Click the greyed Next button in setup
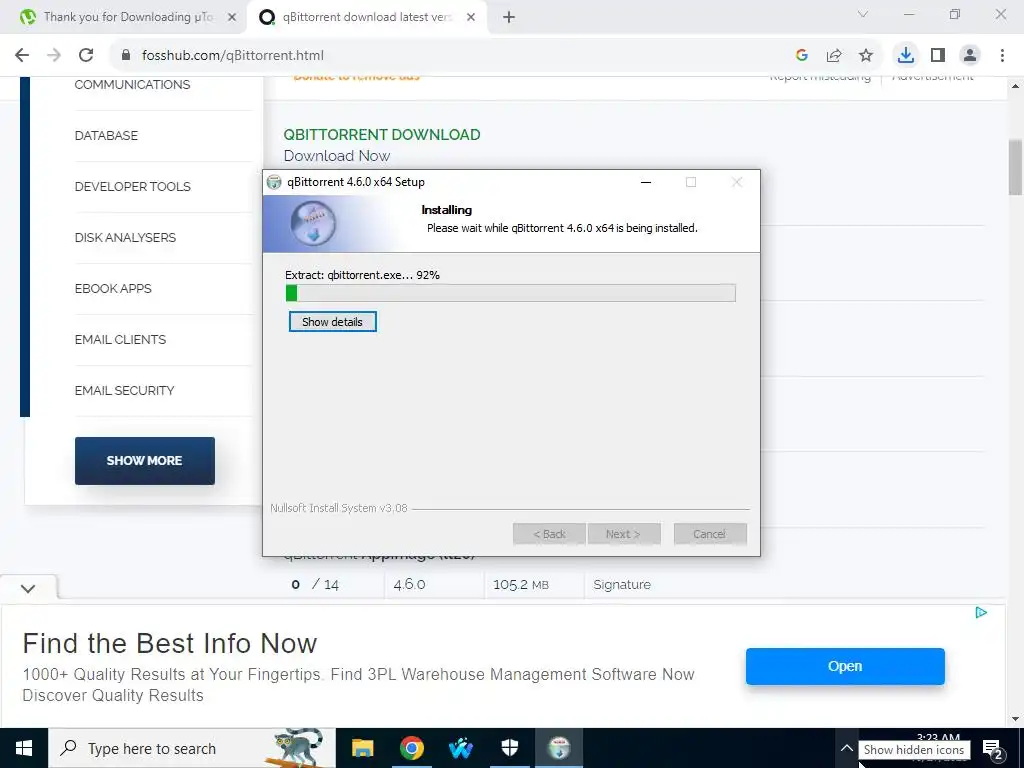 click(624, 534)
